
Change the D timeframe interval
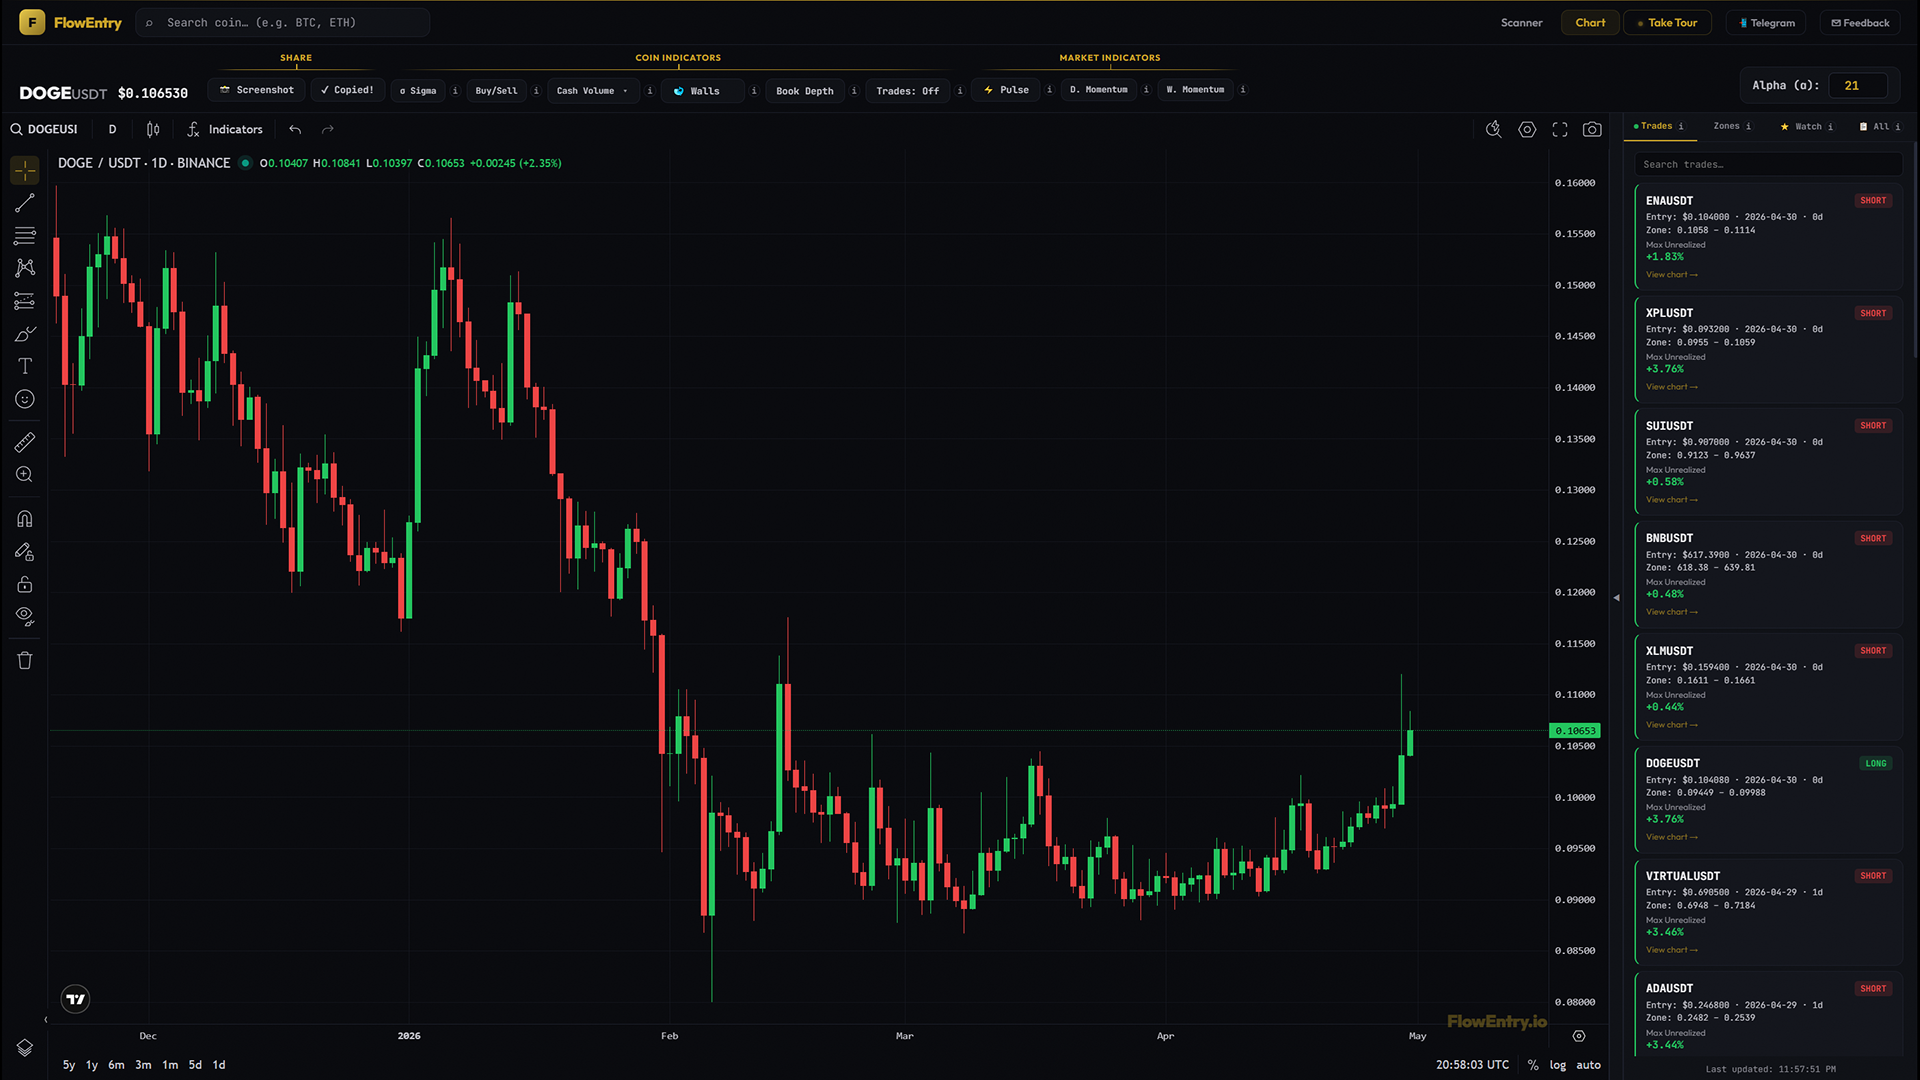click(112, 129)
